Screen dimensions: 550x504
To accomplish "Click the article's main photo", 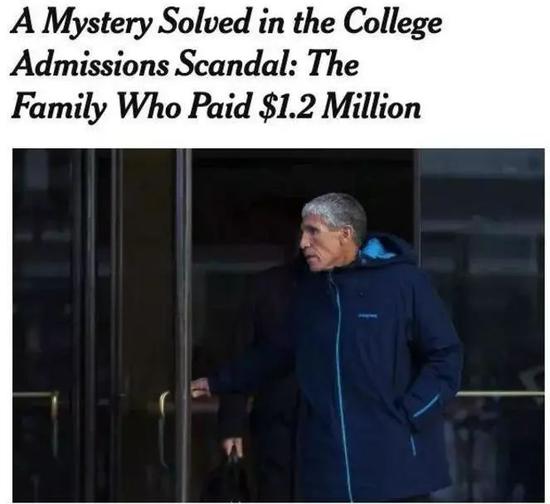I will [x=279, y=325].
